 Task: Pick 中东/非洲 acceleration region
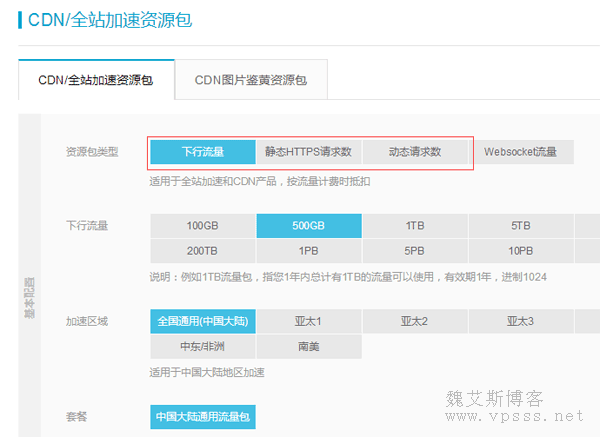(202, 347)
